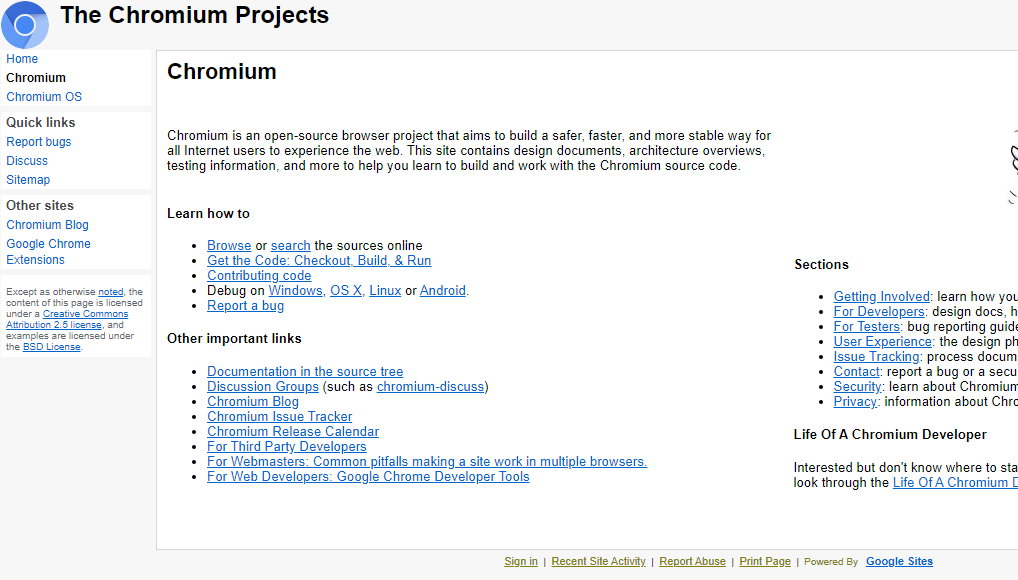Open Debug on OS X link
1018x580 pixels.
(x=345, y=290)
